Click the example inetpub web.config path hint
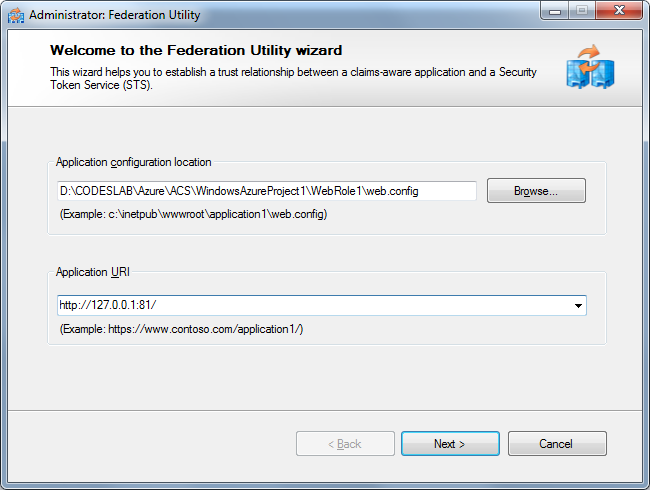The height and width of the screenshot is (490, 650). point(194,214)
